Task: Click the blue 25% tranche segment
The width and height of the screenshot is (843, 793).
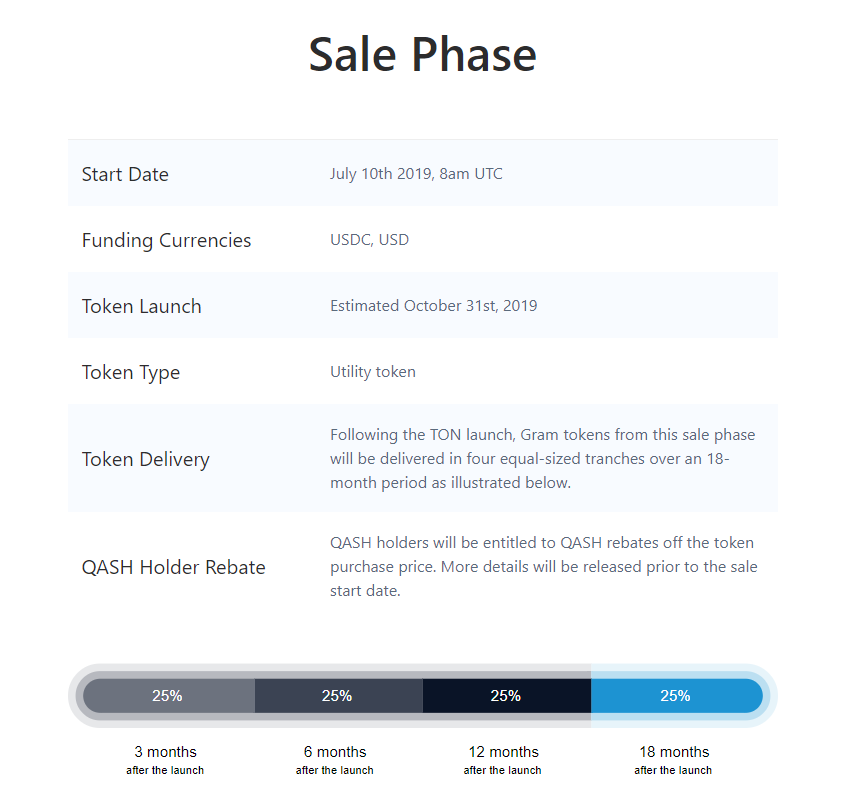Action: [x=677, y=696]
